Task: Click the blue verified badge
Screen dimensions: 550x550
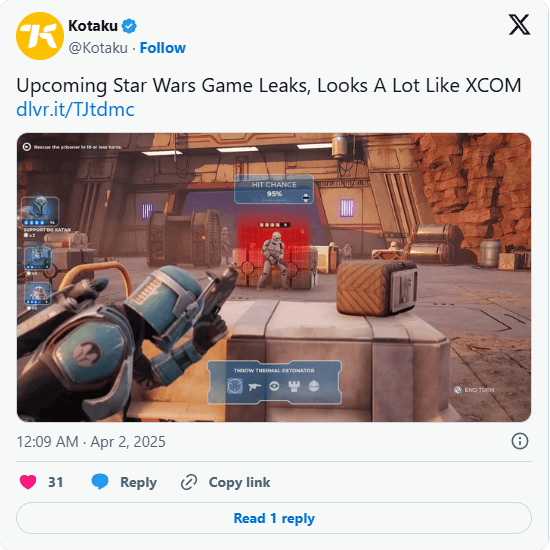Action: point(129,26)
